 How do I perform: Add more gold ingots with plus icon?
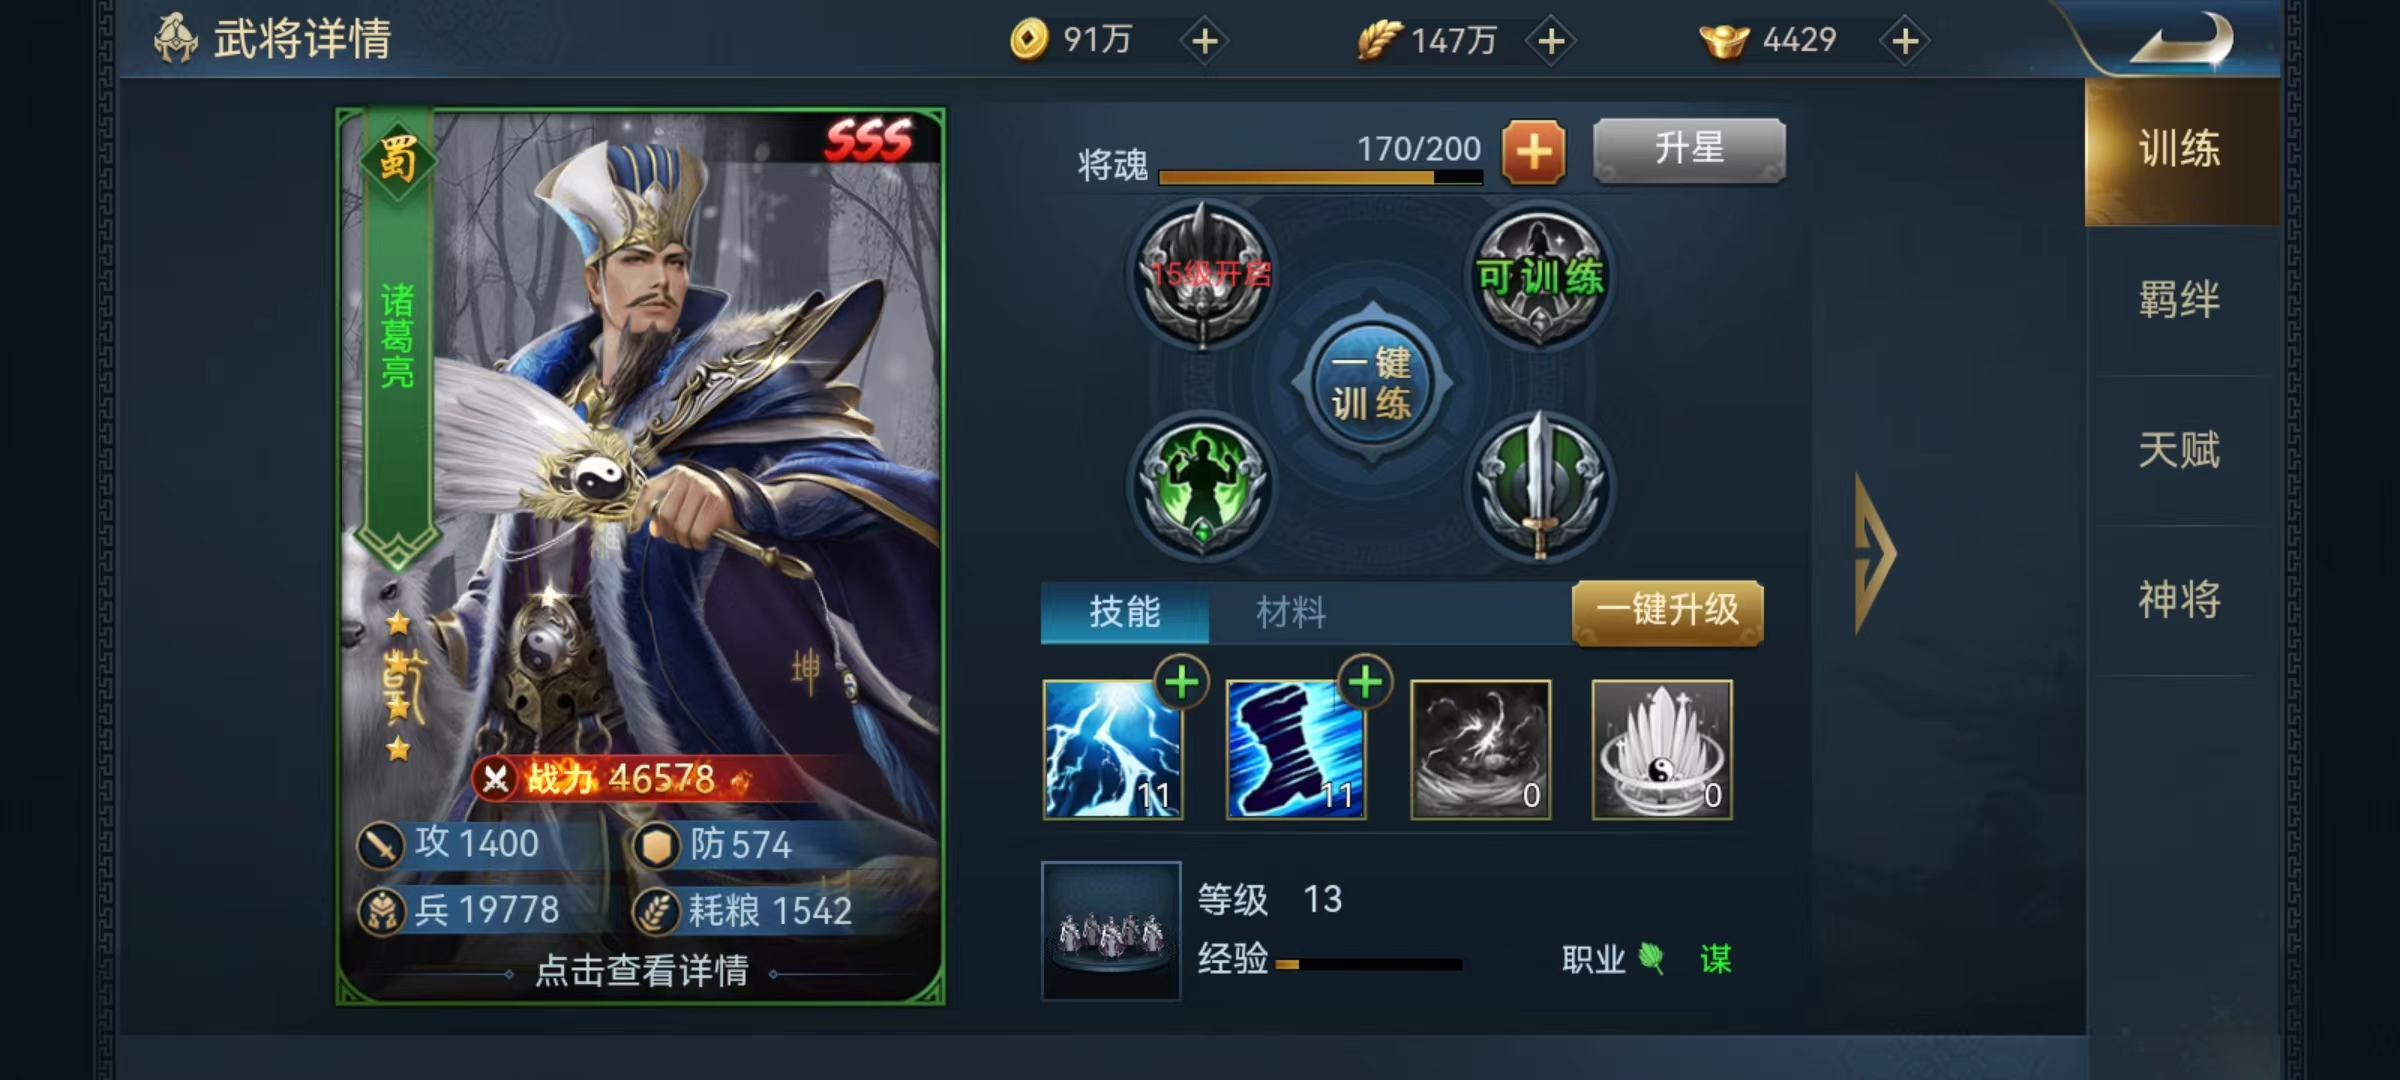click(x=1905, y=41)
